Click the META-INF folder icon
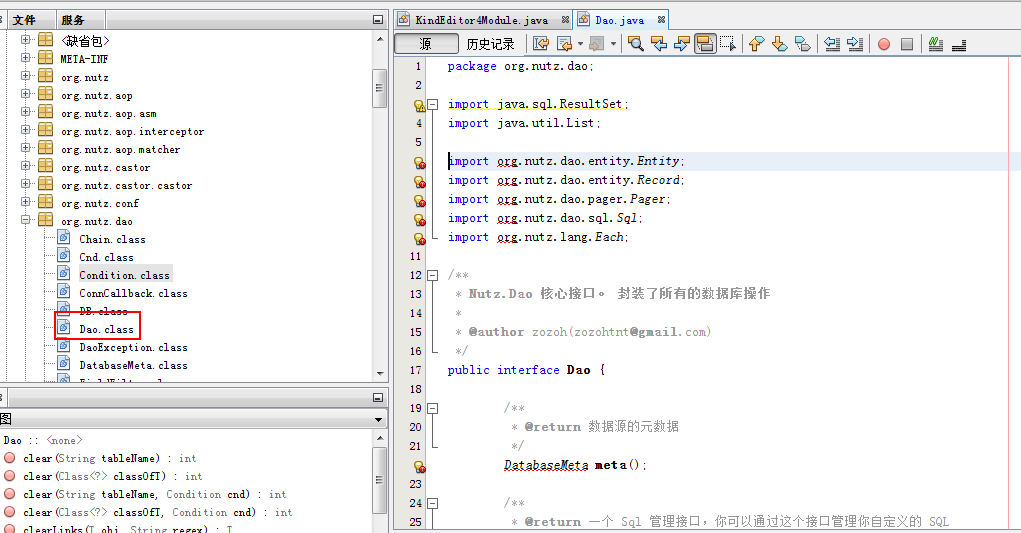 tap(46, 58)
